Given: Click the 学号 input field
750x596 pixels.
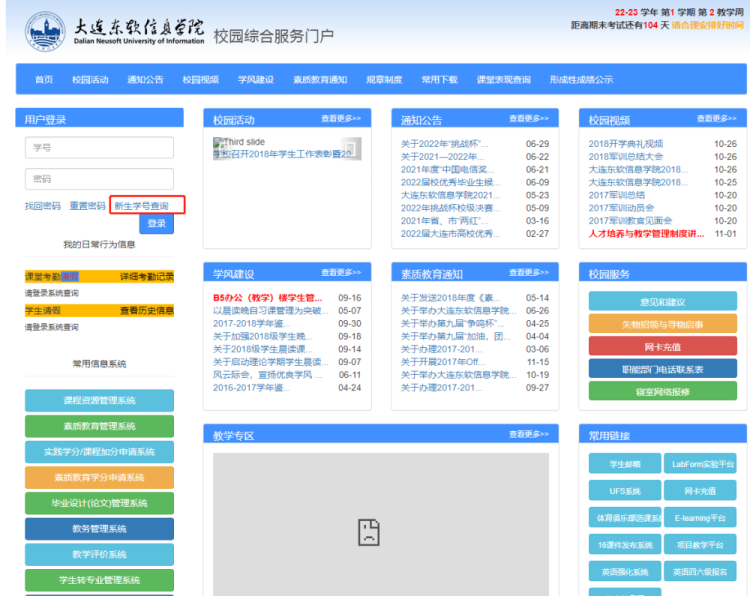Looking at the screenshot, I should tap(99, 147).
